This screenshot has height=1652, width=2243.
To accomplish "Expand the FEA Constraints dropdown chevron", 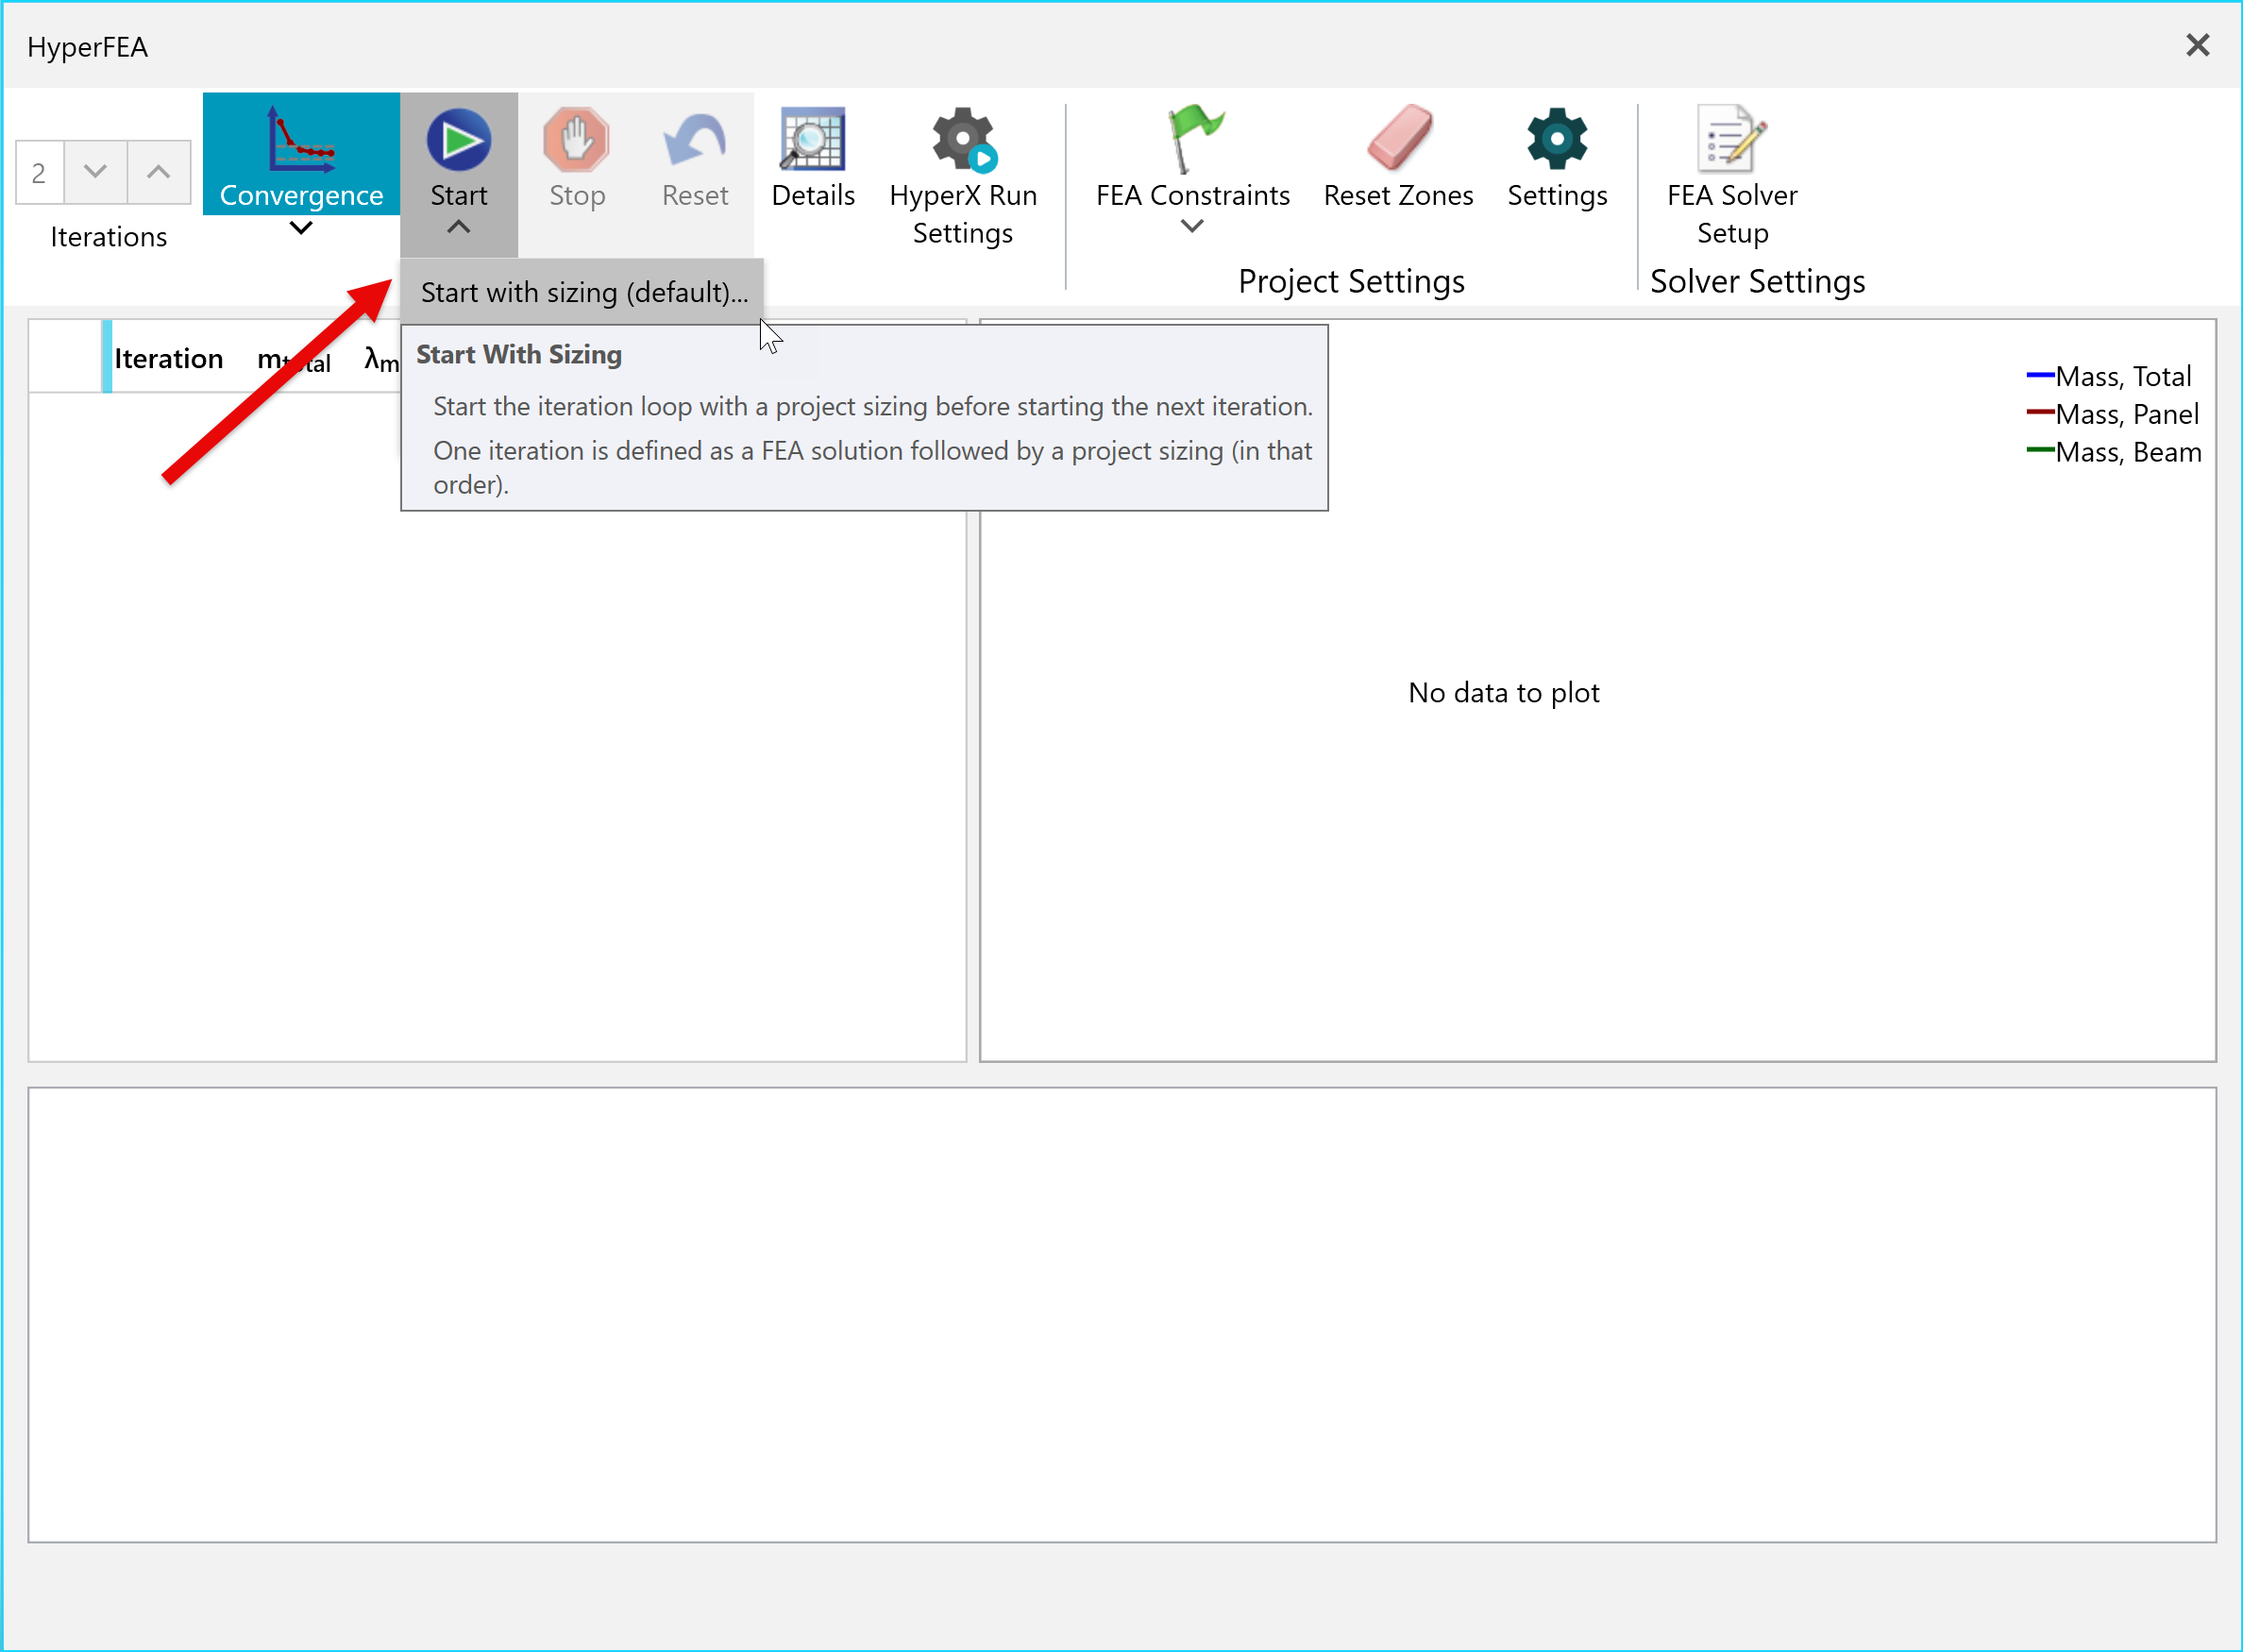I will pos(1192,226).
